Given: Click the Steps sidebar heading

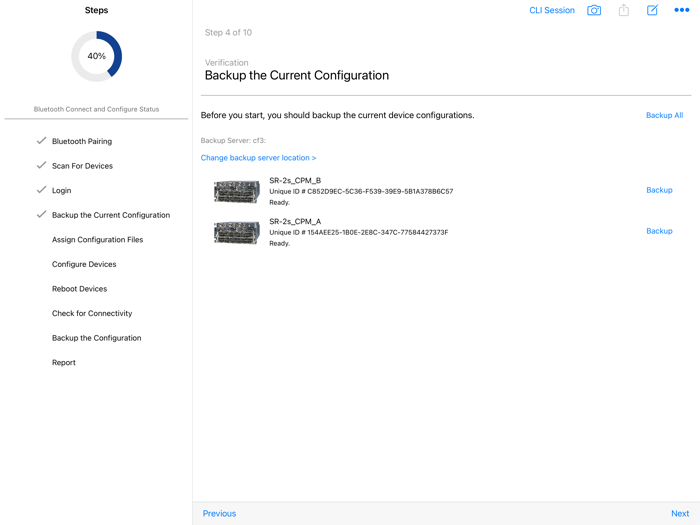Looking at the screenshot, I should click(96, 10).
